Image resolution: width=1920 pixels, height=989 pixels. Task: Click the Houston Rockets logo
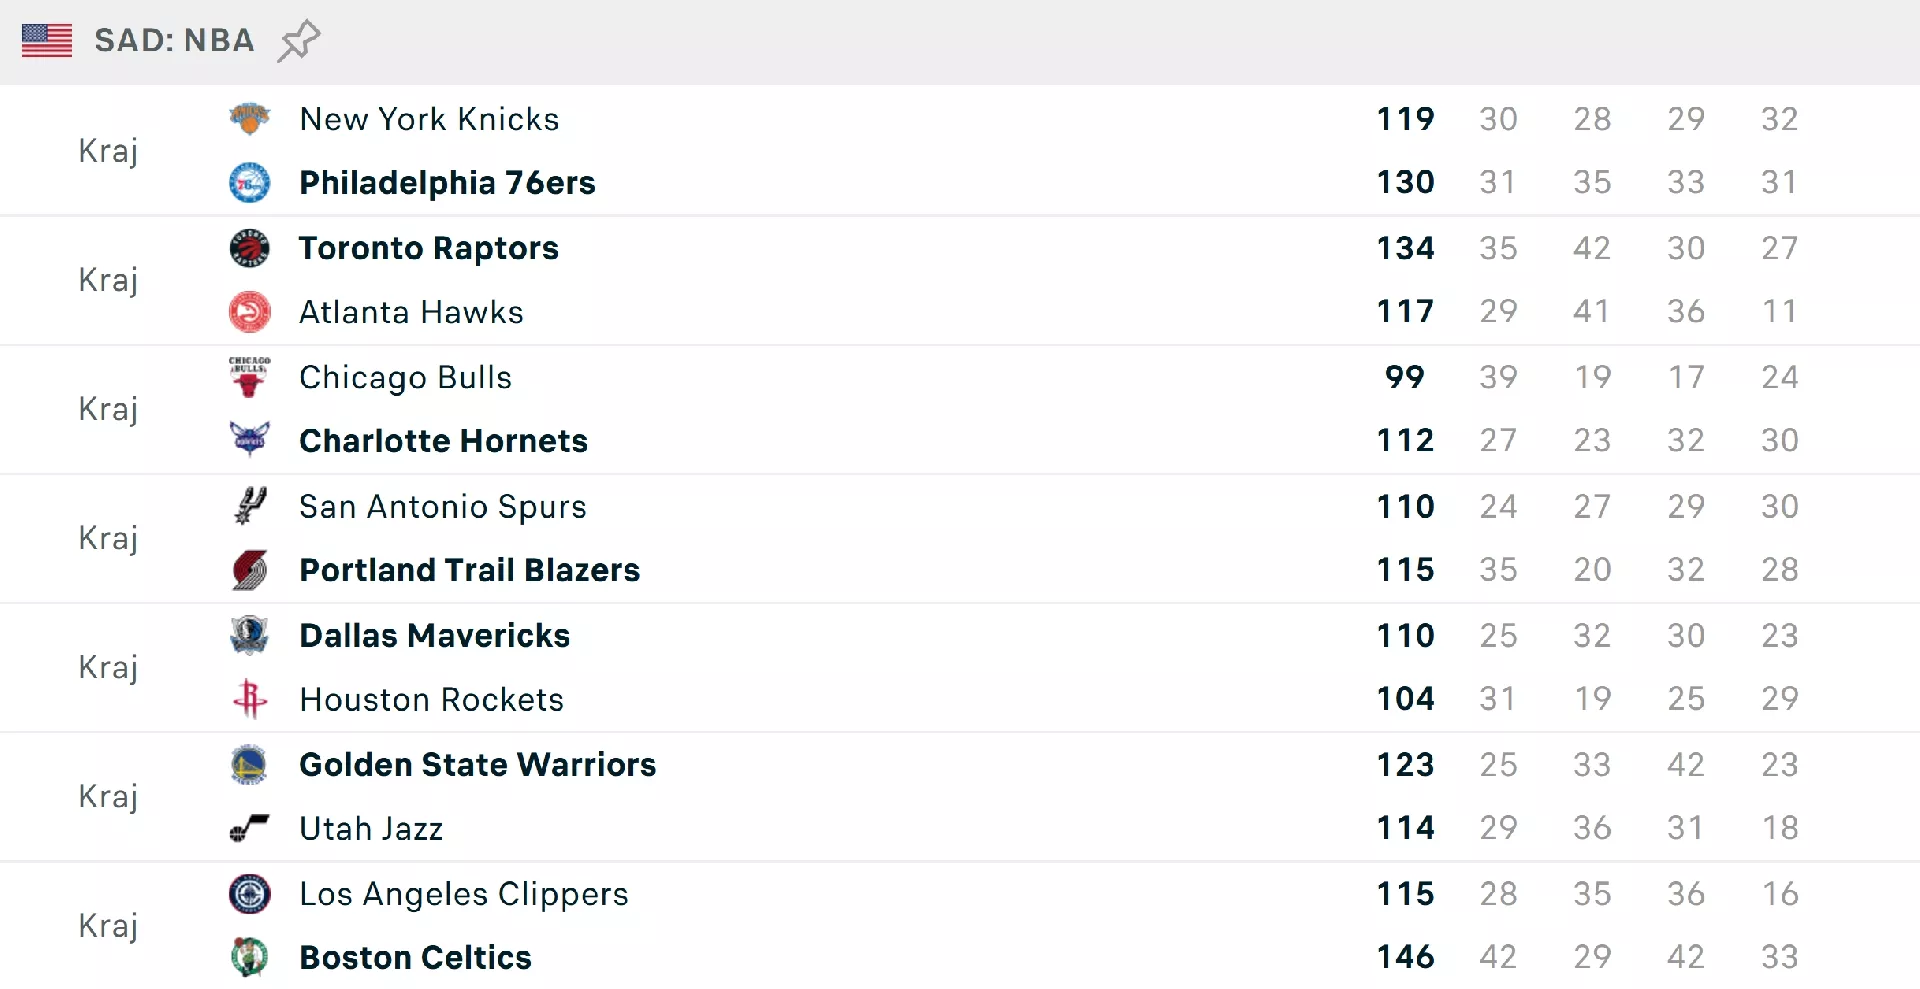[x=249, y=699]
